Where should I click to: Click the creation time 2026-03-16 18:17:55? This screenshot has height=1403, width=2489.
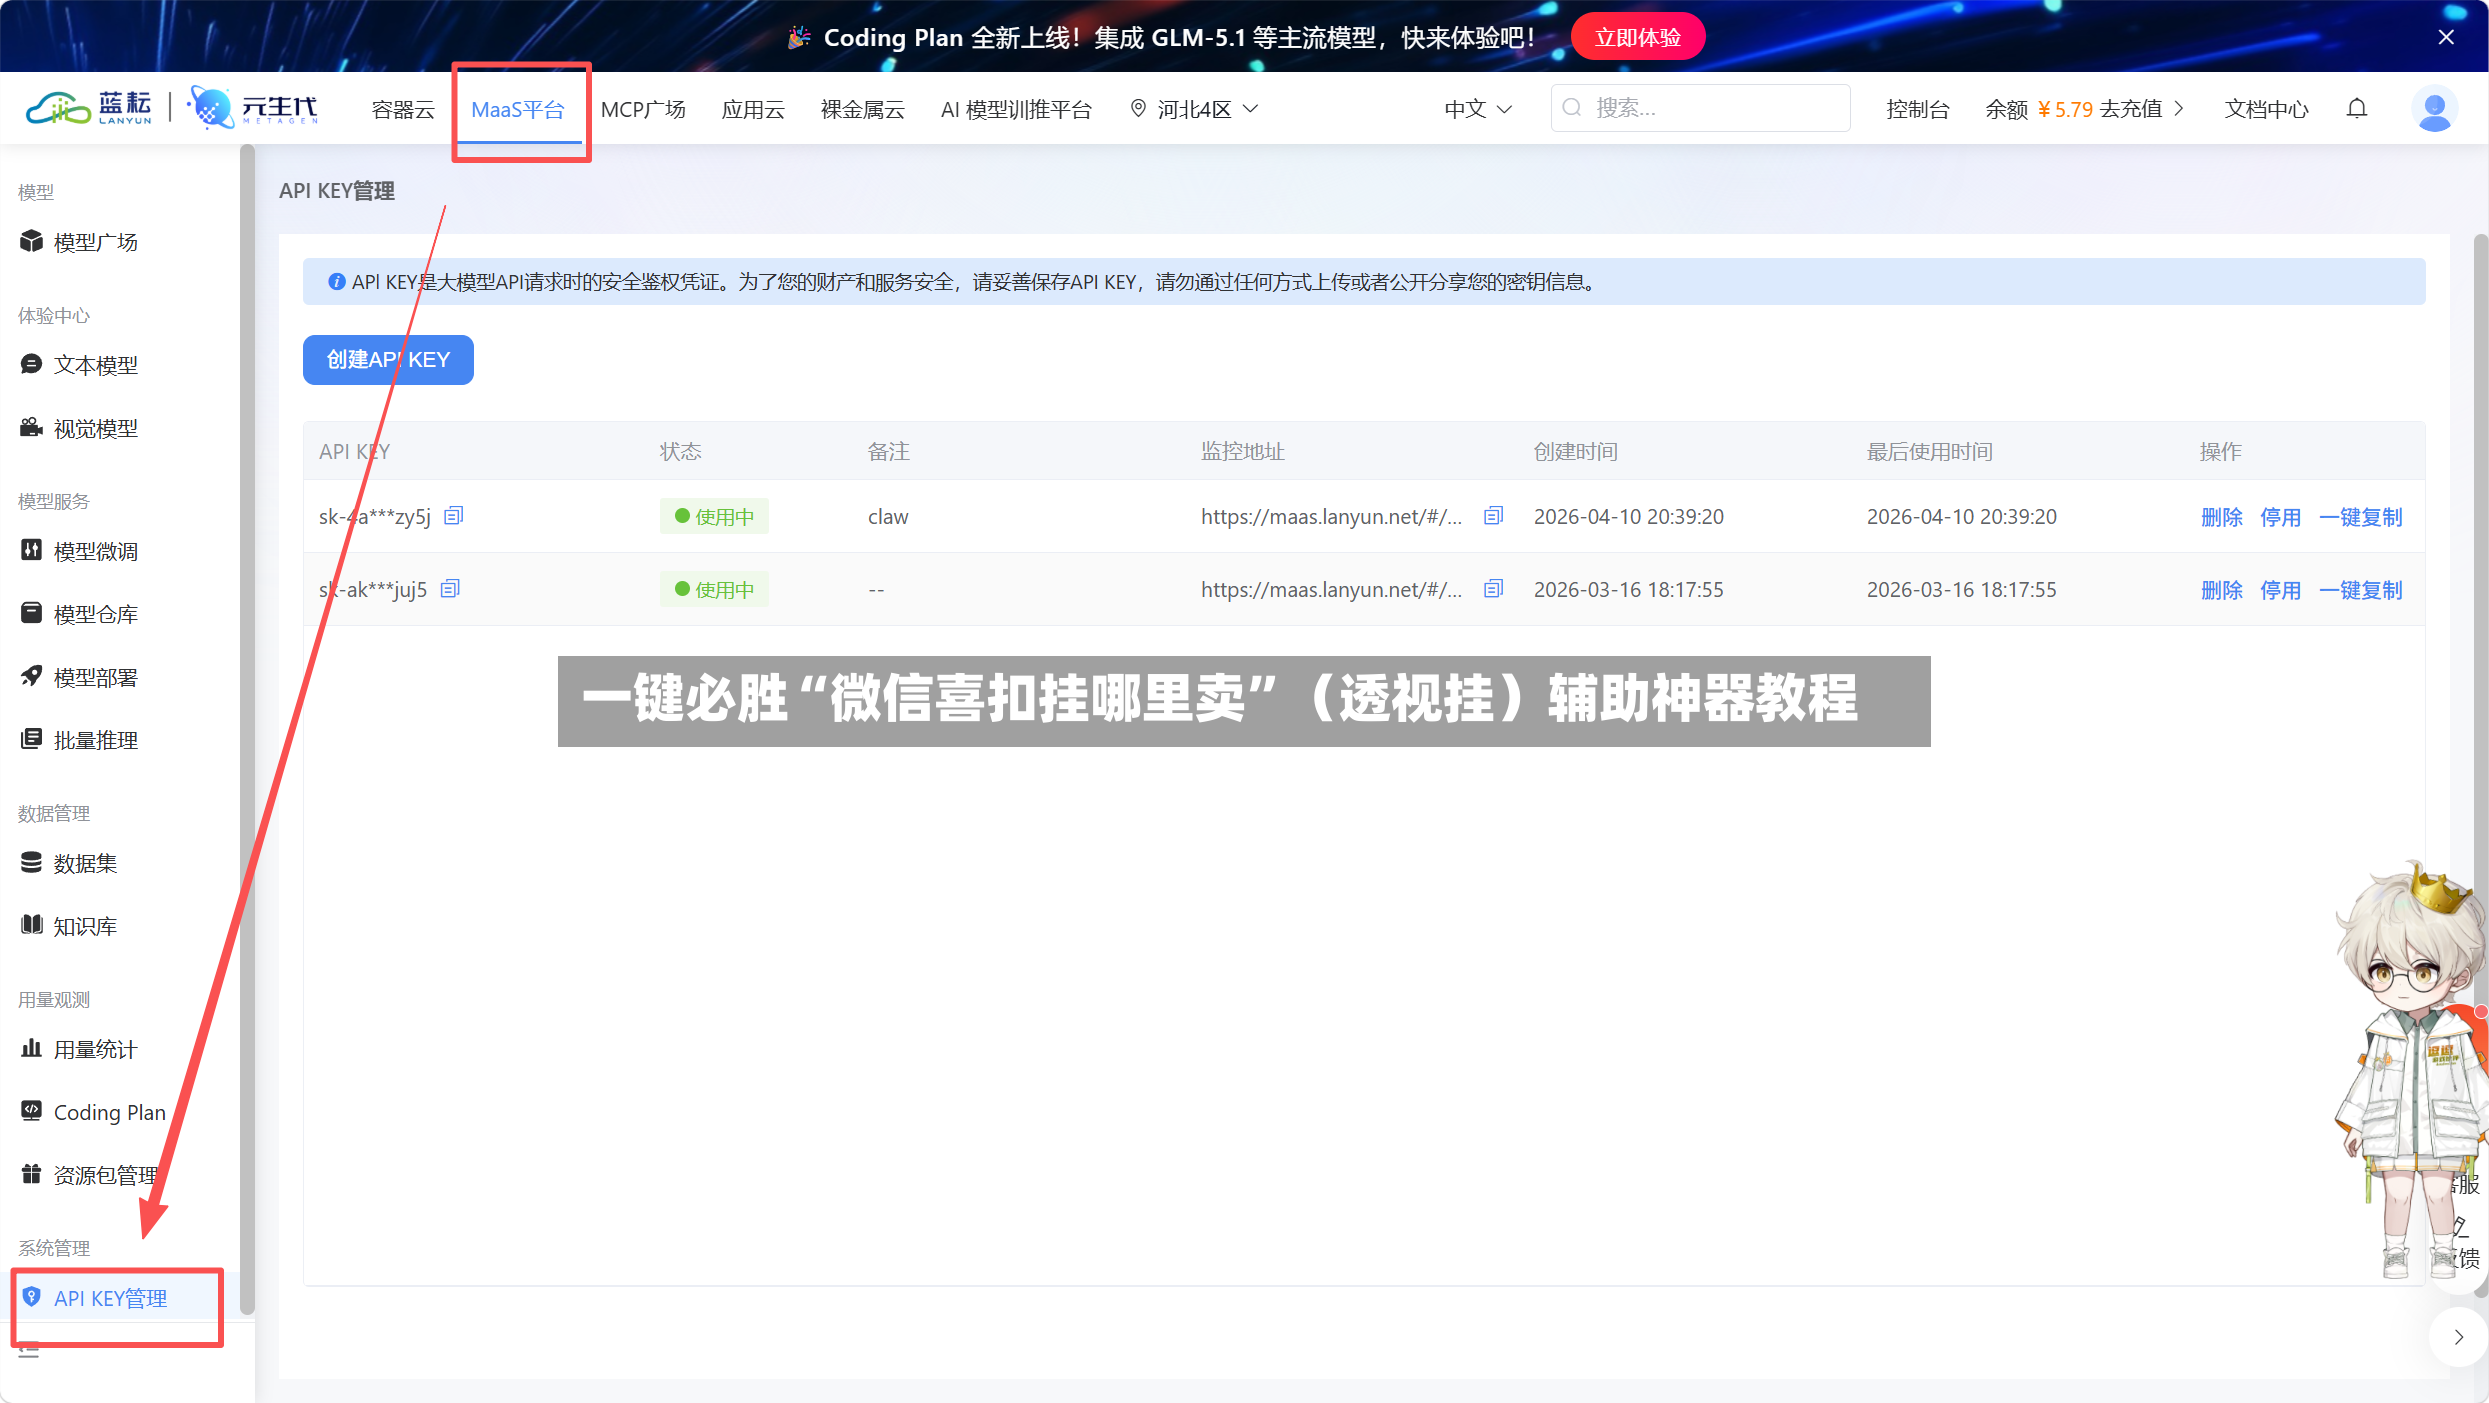pyautogui.click(x=1629, y=589)
